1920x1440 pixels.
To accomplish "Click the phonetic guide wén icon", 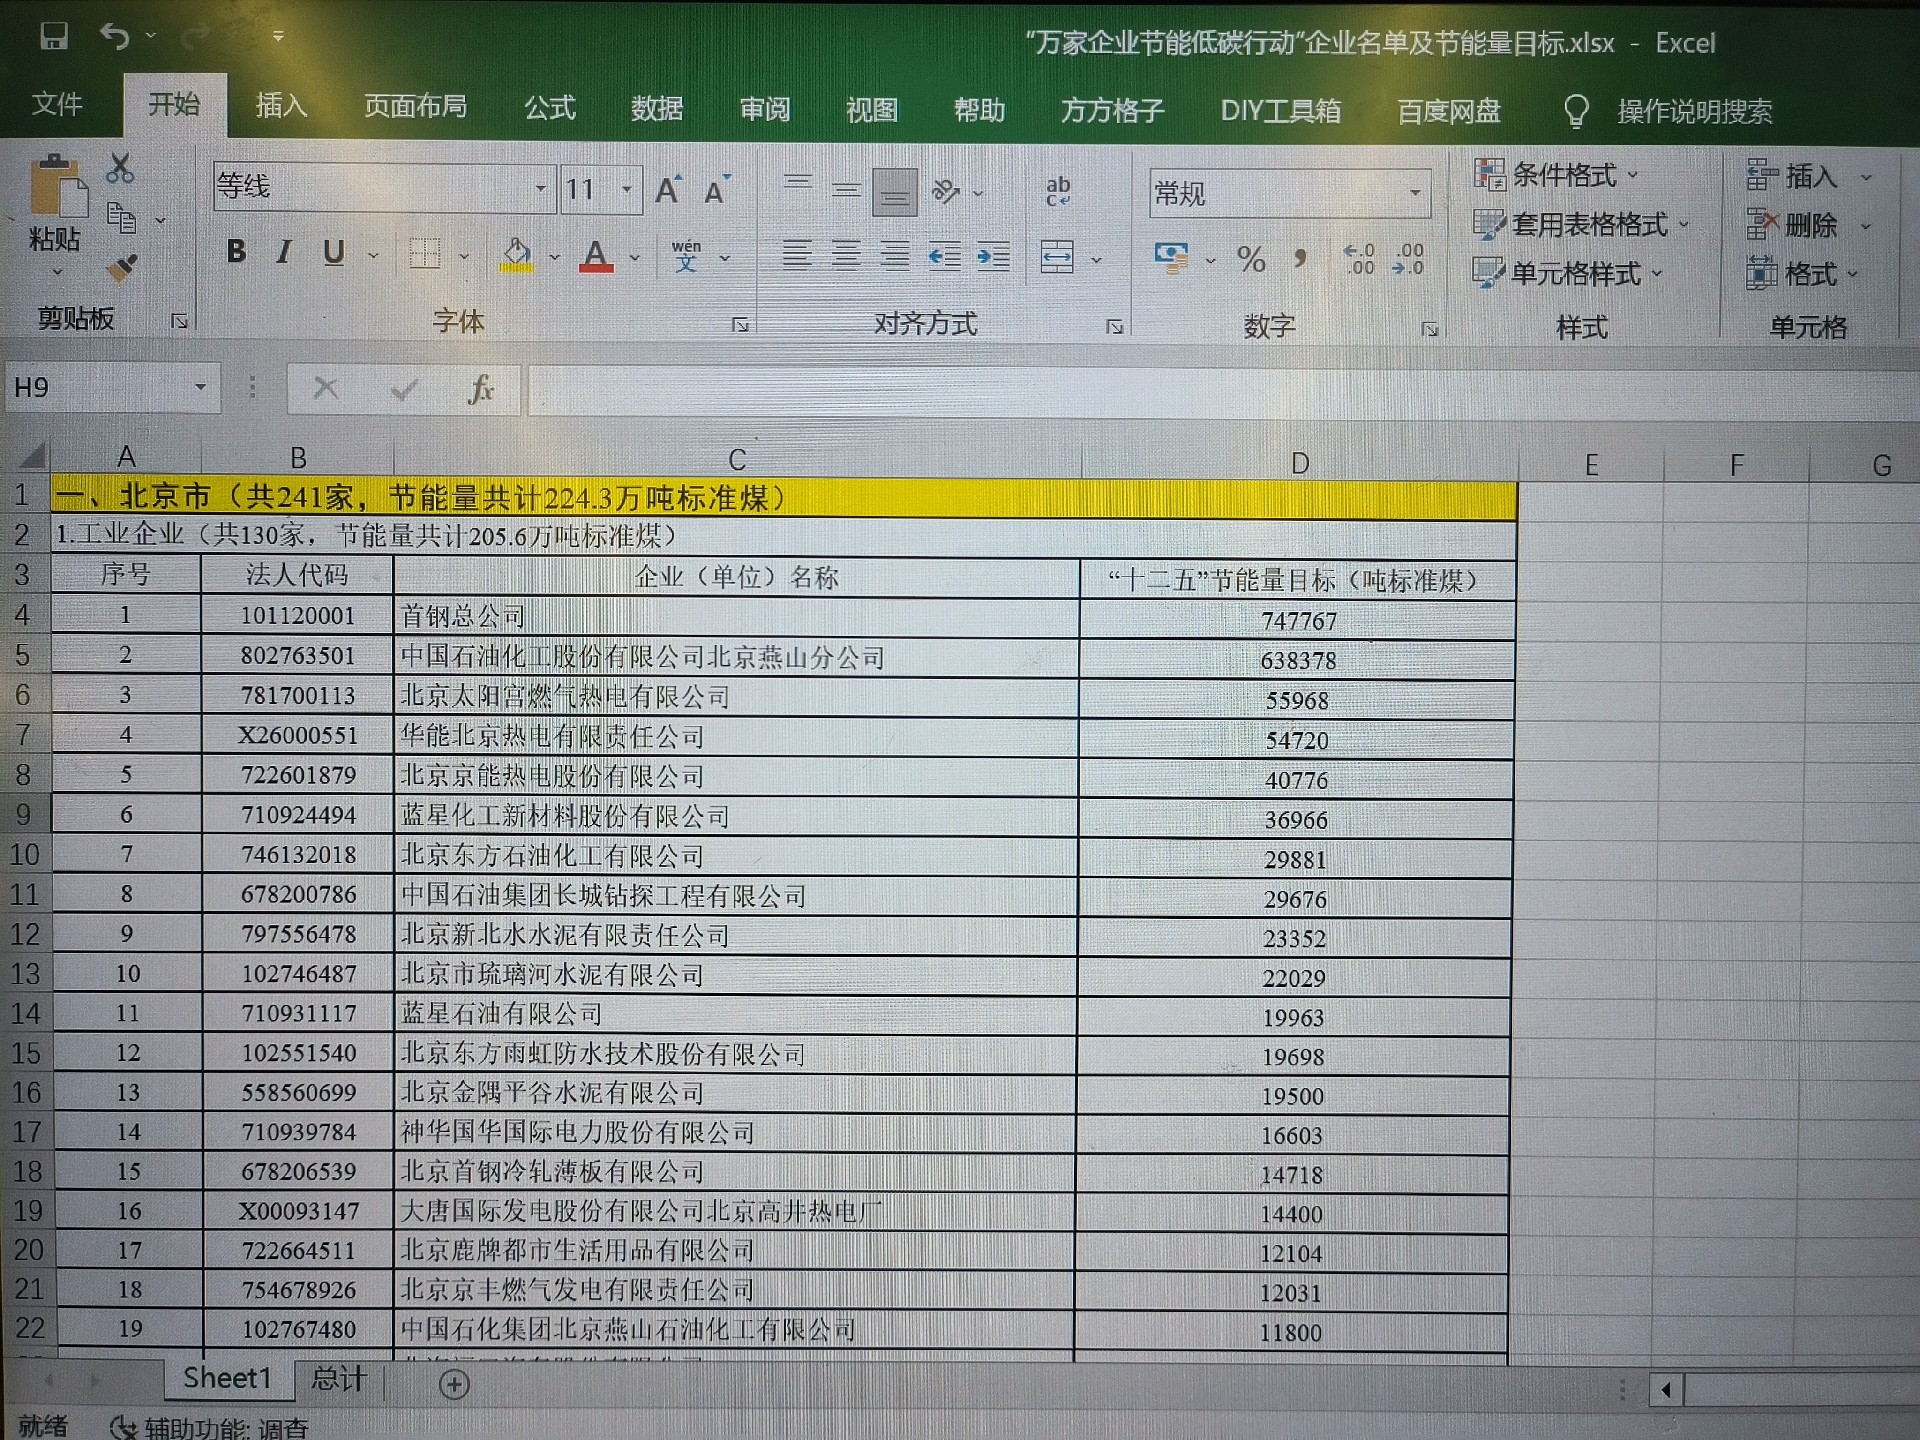I will click(x=686, y=256).
